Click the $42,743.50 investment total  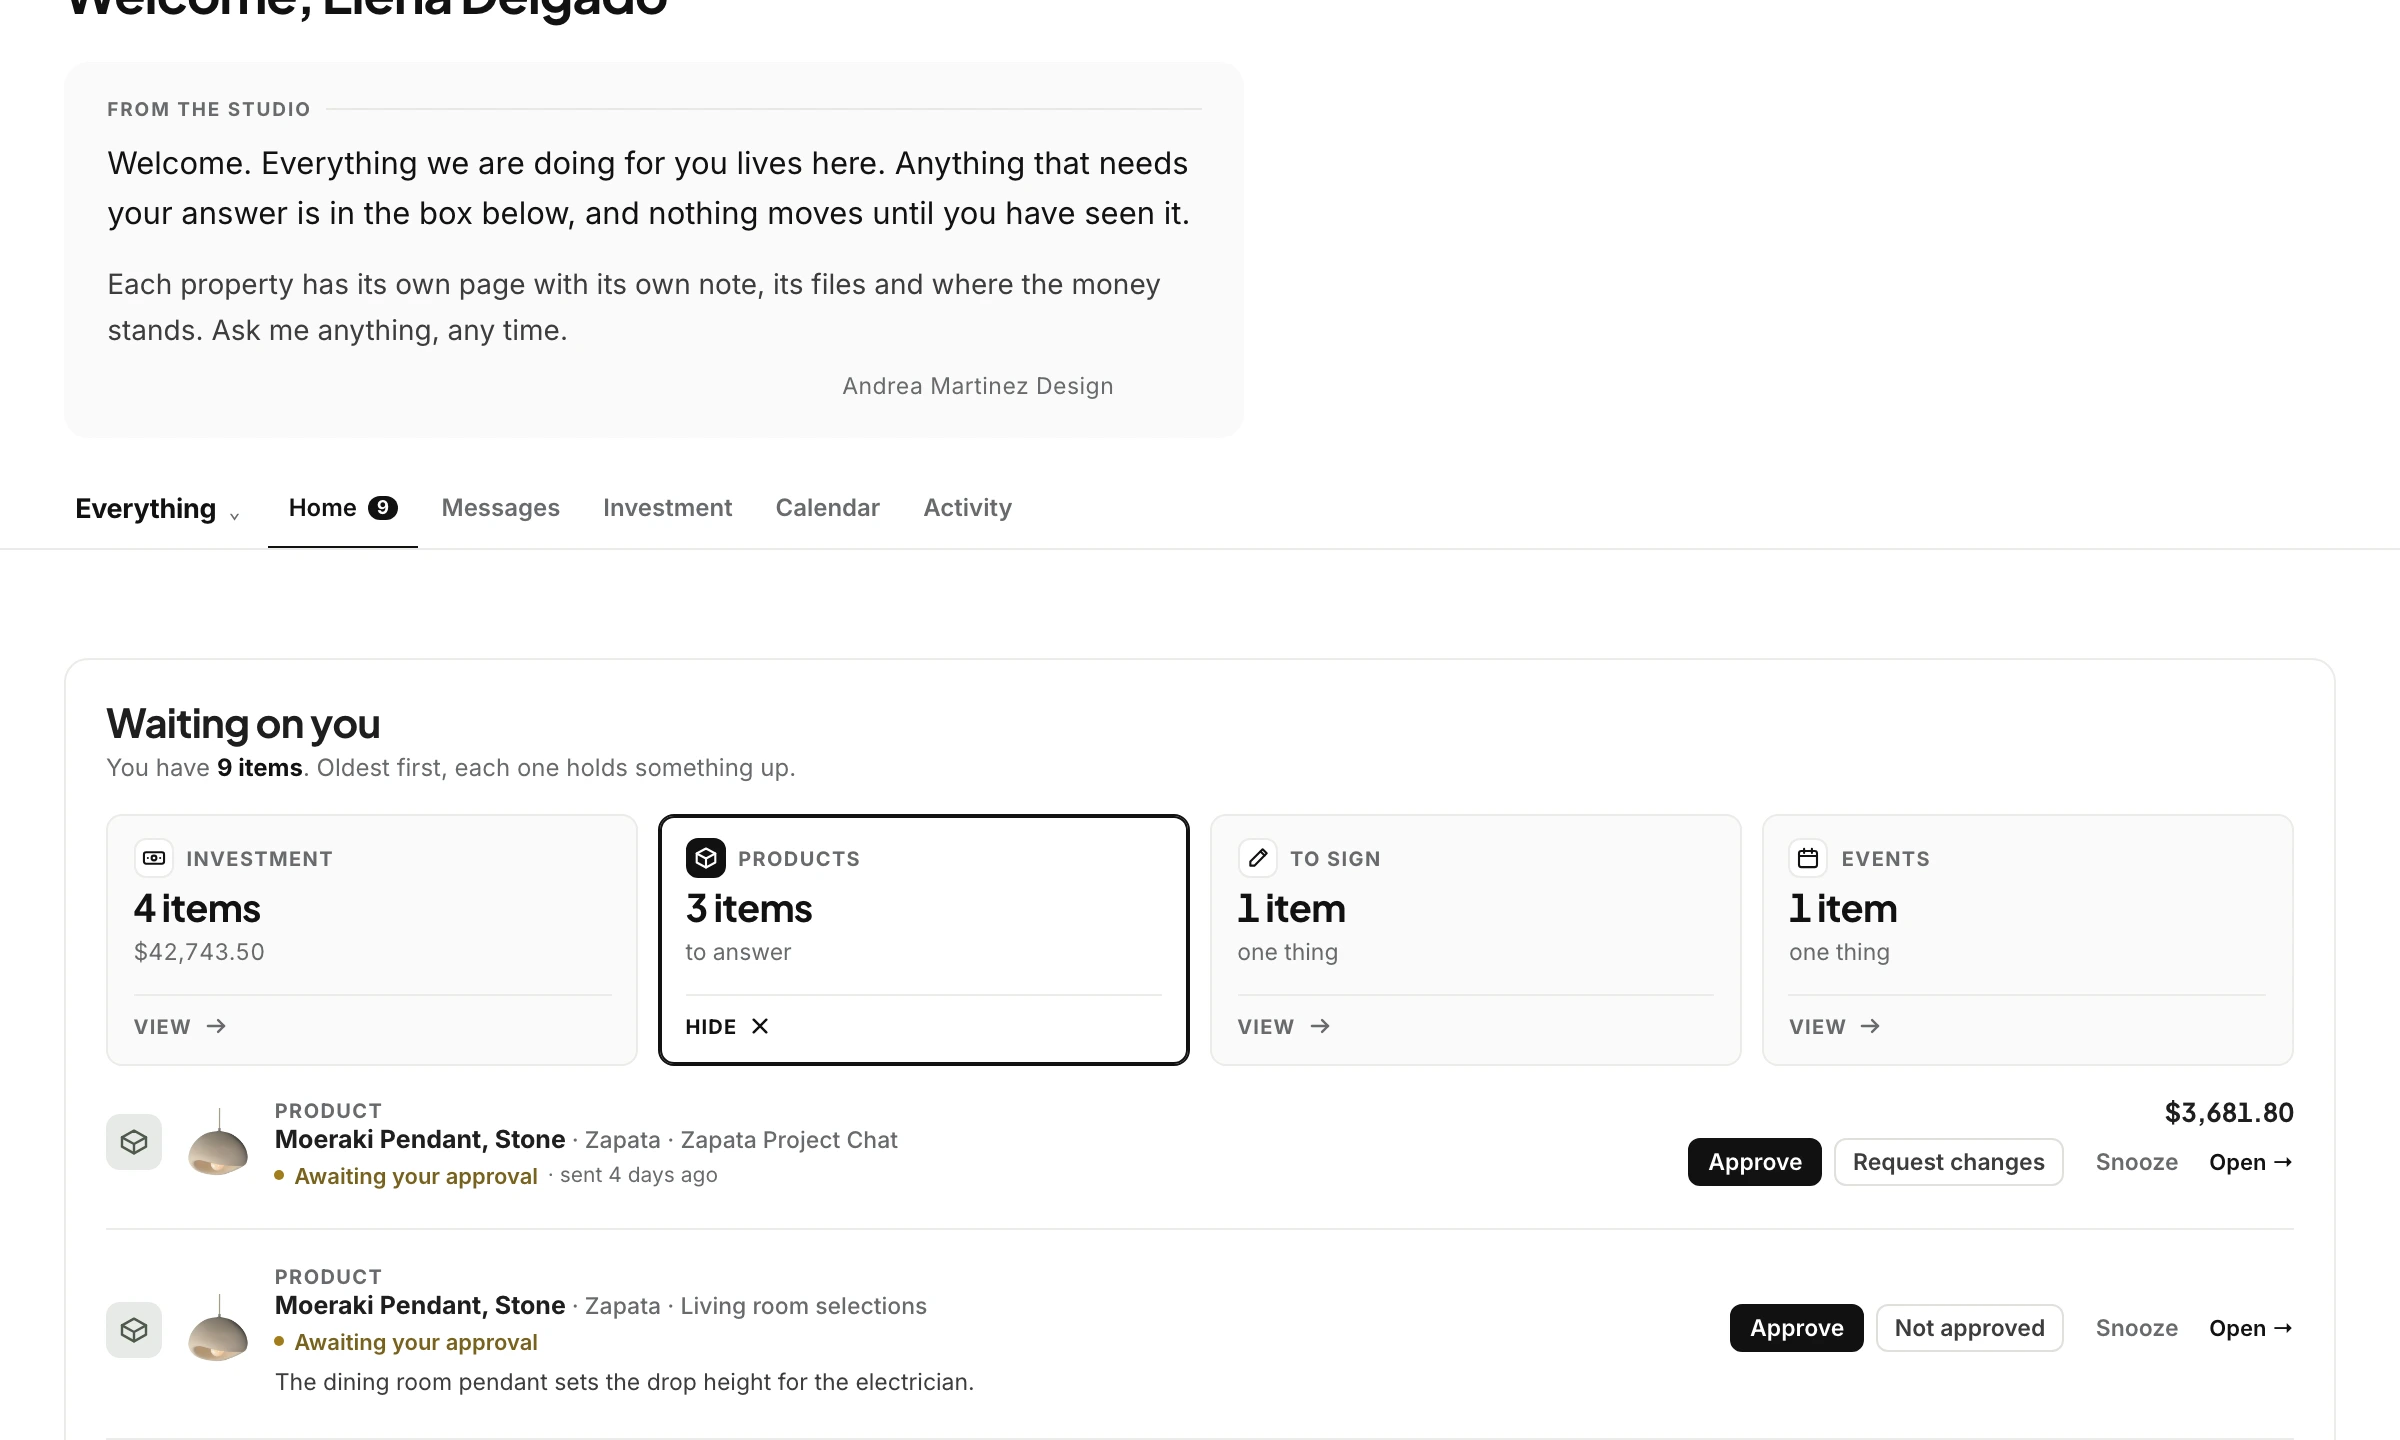(x=199, y=952)
